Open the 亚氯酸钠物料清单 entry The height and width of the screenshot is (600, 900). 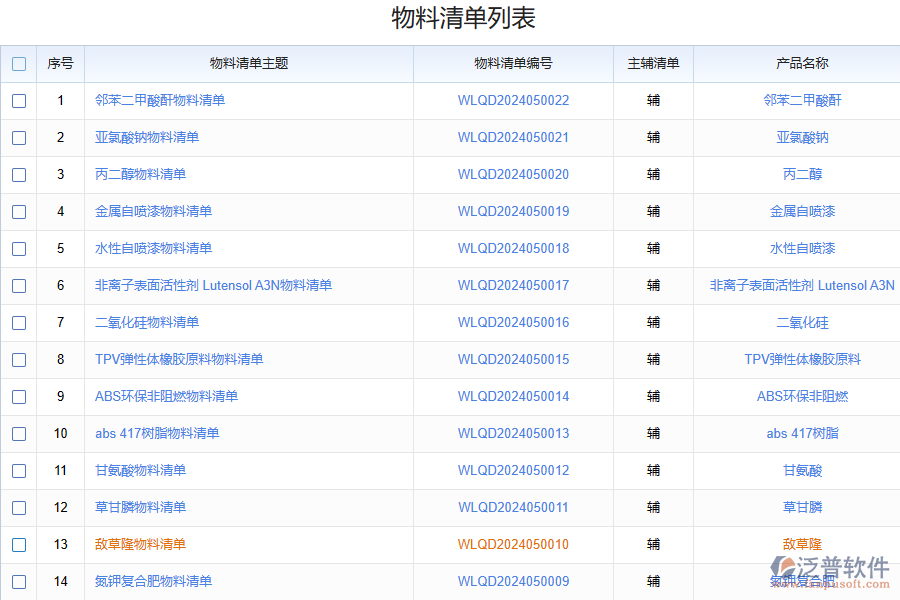click(x=147, y=138)
